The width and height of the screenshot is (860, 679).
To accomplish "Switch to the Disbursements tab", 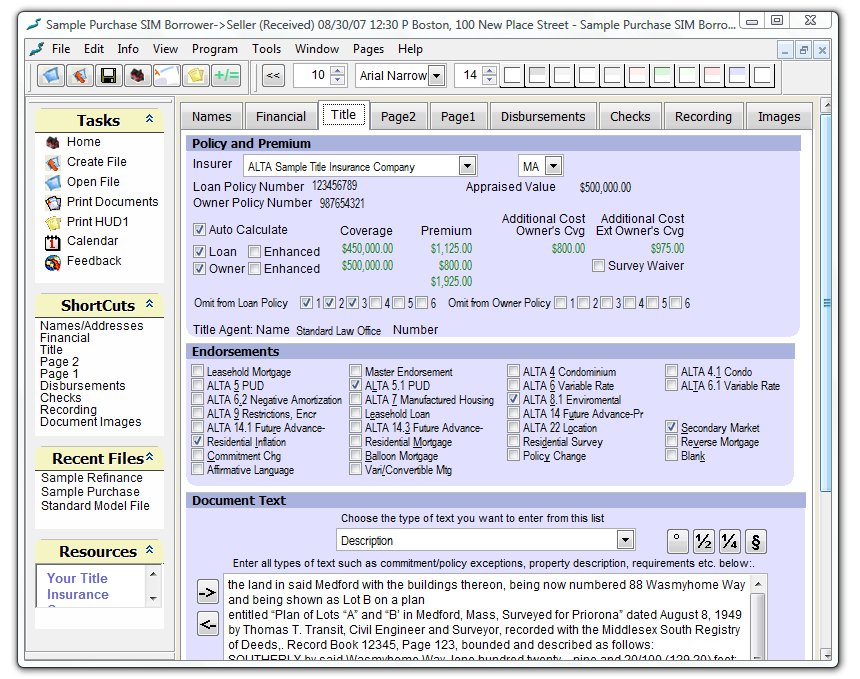I will [x=543, y=116].
